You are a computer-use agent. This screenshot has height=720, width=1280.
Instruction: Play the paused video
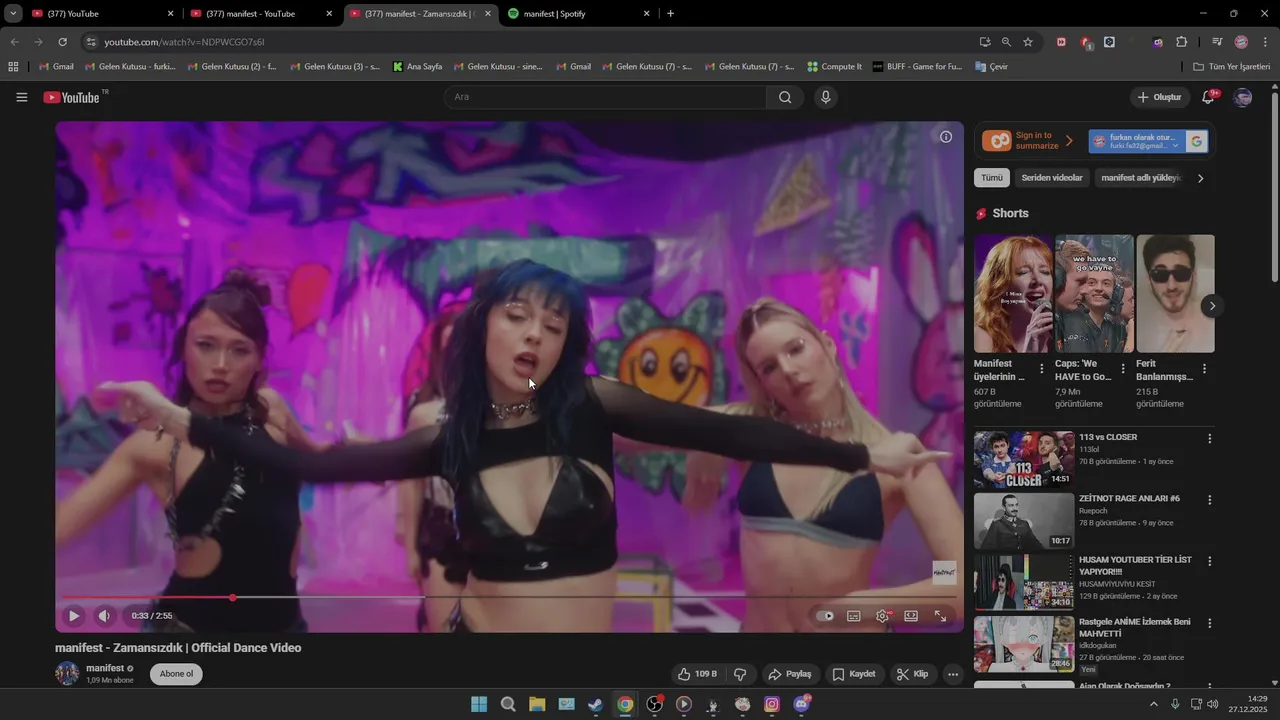pos(74,616)
